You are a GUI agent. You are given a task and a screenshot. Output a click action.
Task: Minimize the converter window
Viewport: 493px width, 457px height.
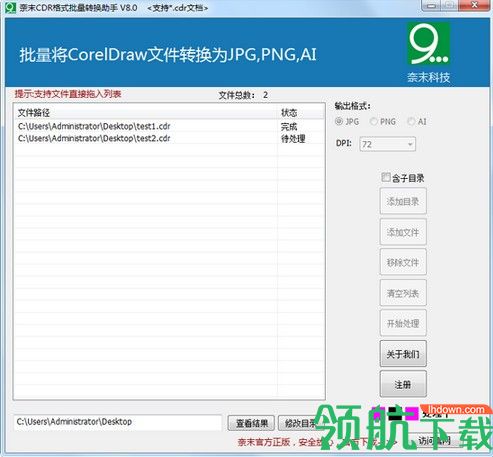tap(431, 5)
